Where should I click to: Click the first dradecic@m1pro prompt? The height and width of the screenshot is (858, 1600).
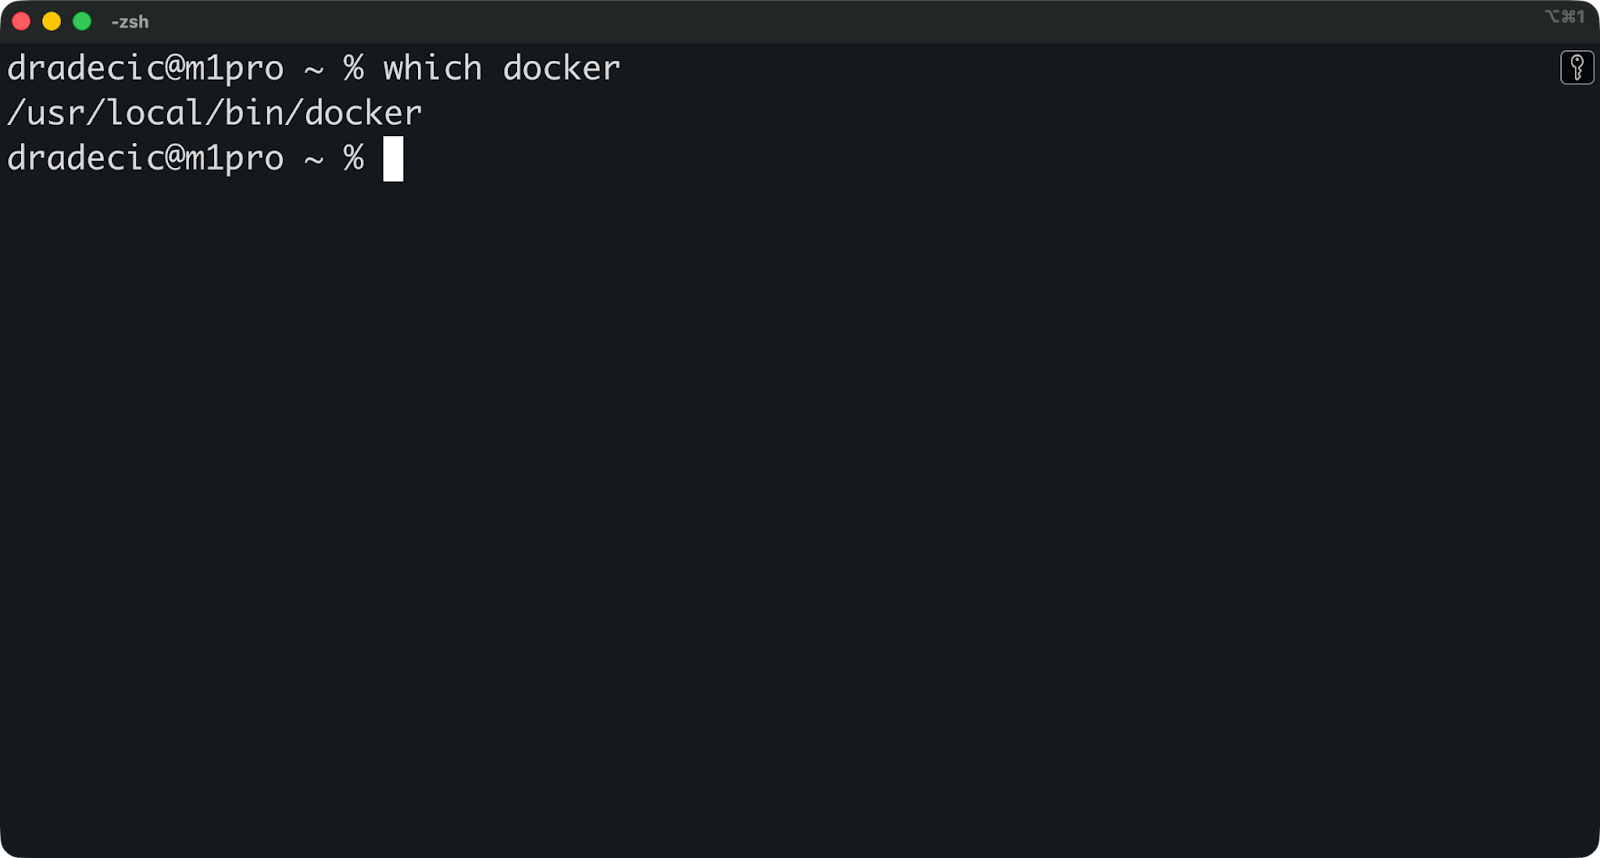[145, 67]
